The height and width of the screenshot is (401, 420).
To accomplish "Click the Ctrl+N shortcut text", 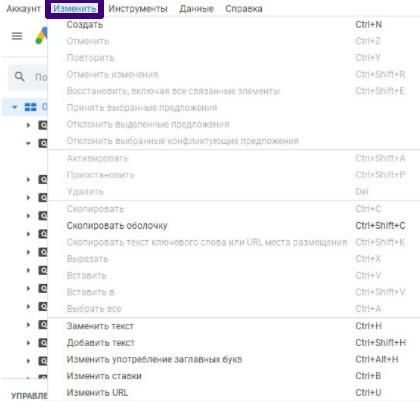I will pos(369,25).
